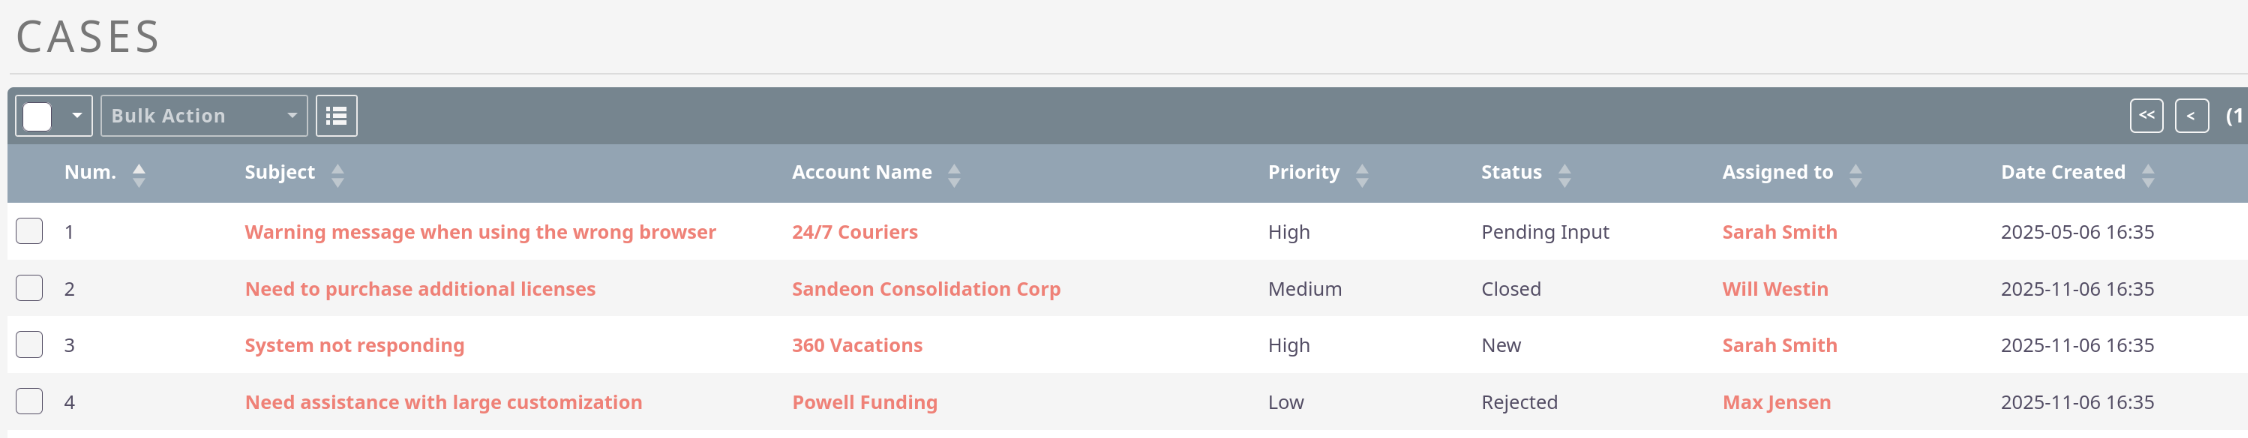Sort by Date Created sort arrows
2248x438 pixels.
tap(2148, 175)
